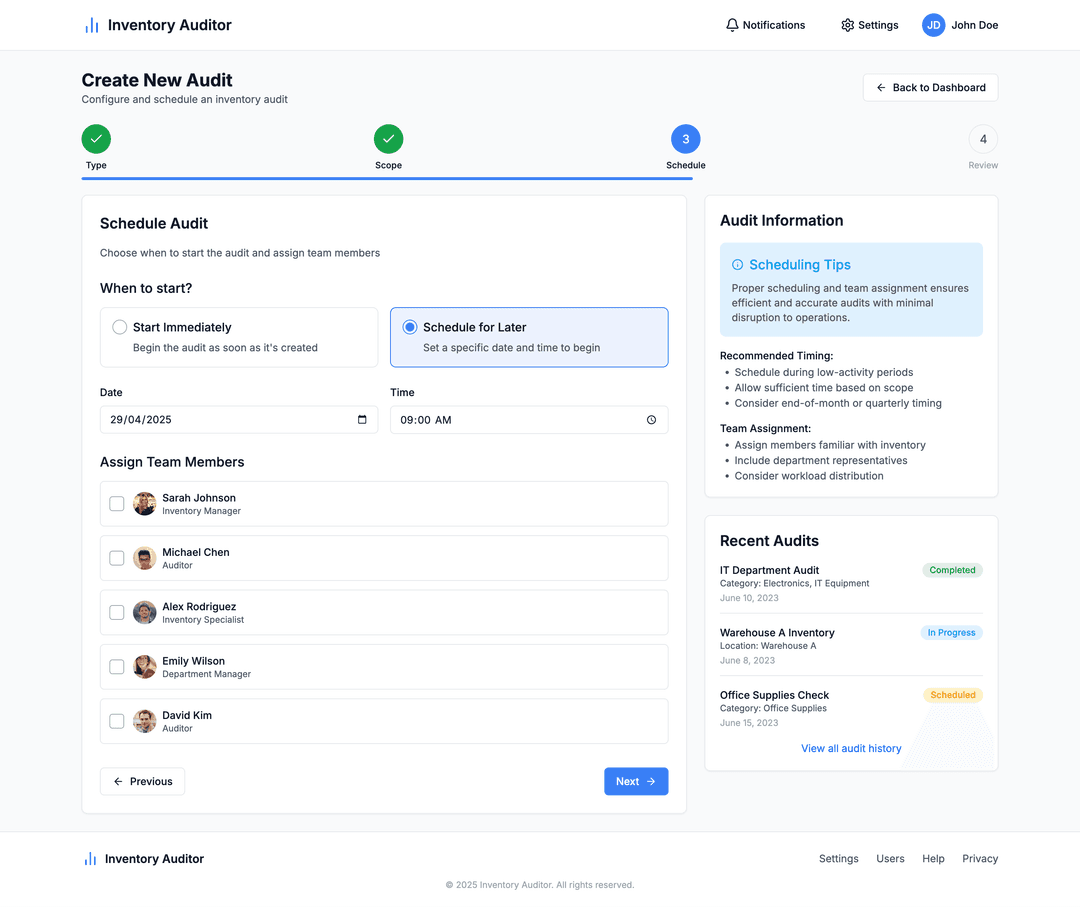Viewport: 1080px width, 909px height.
Task: Jump to step 4 Review
Action: [983, 139]
